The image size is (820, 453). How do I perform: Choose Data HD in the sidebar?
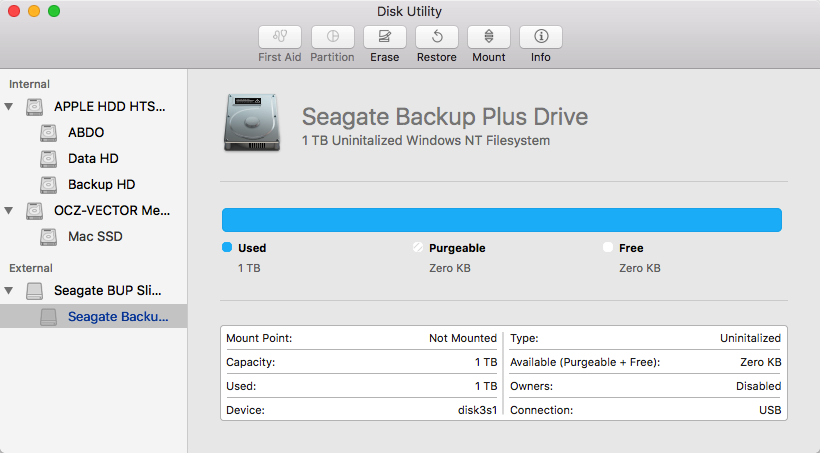tap(93, 158)
